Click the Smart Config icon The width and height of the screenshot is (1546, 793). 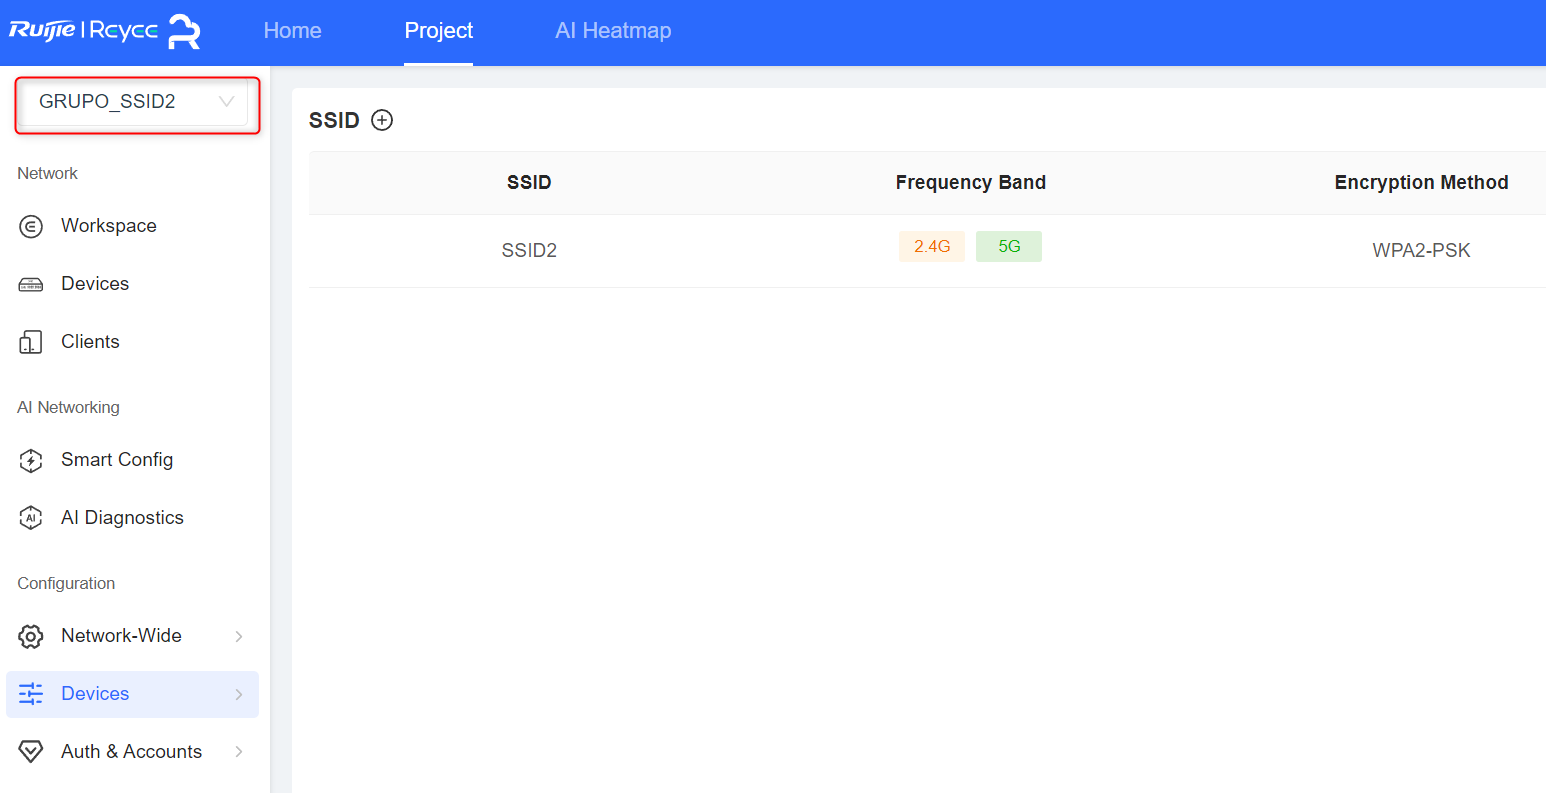pos(31,460)
